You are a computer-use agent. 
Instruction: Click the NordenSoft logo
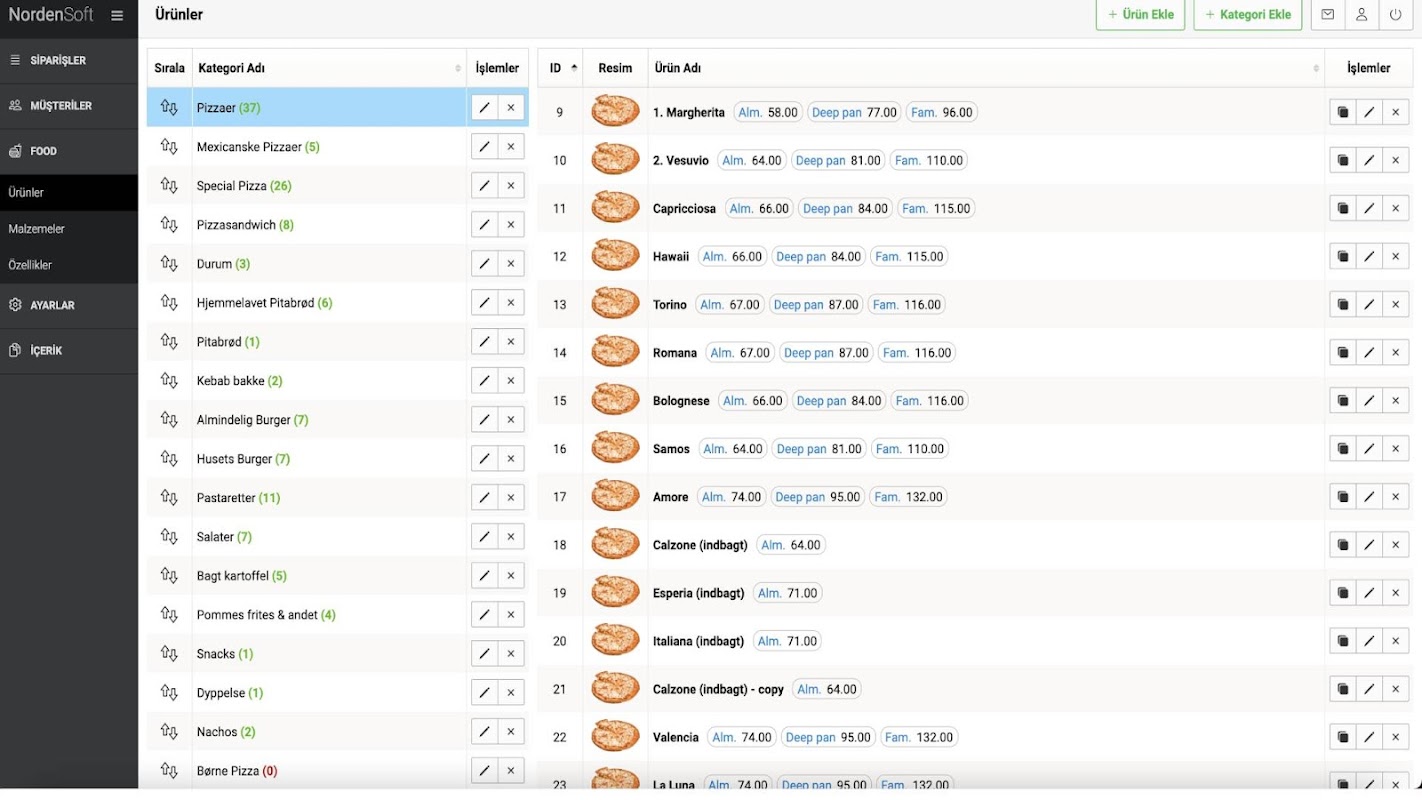[x=51, y=15]
